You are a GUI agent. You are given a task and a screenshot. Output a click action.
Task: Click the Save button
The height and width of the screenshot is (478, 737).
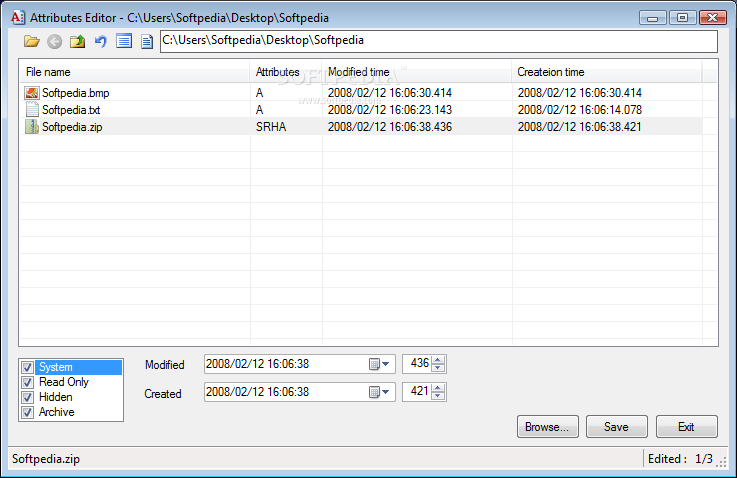click(x=617, y=427)
